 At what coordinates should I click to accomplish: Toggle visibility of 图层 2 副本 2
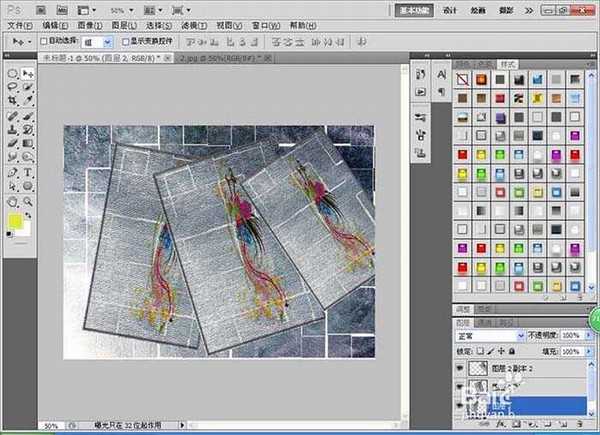(459, 368)
